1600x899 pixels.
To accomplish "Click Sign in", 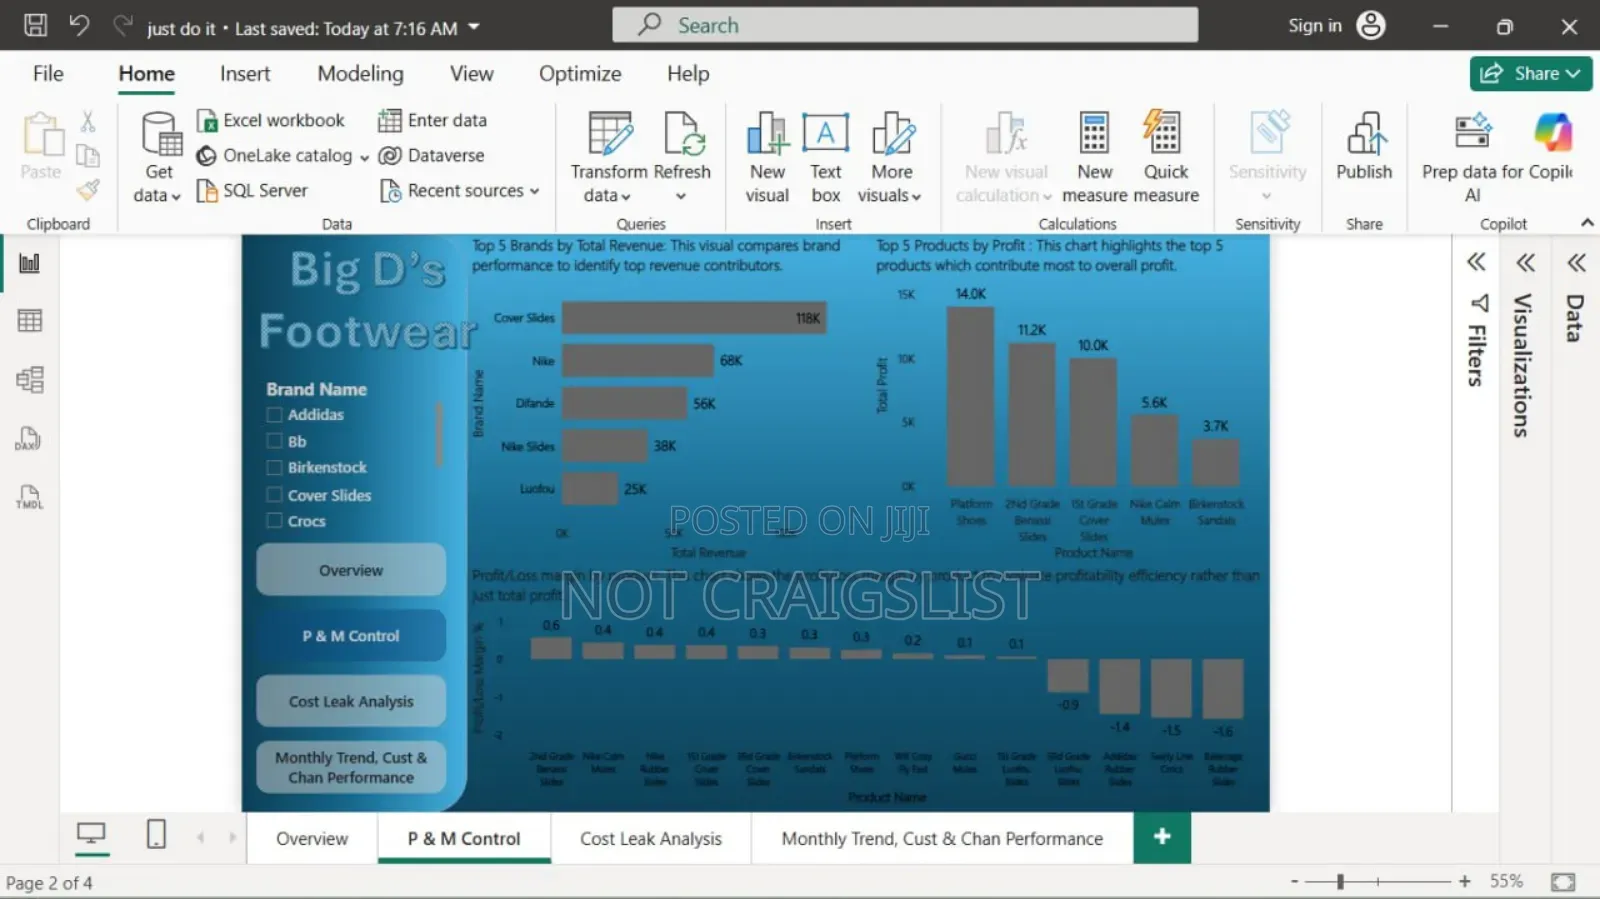I will coord(1314,26).
